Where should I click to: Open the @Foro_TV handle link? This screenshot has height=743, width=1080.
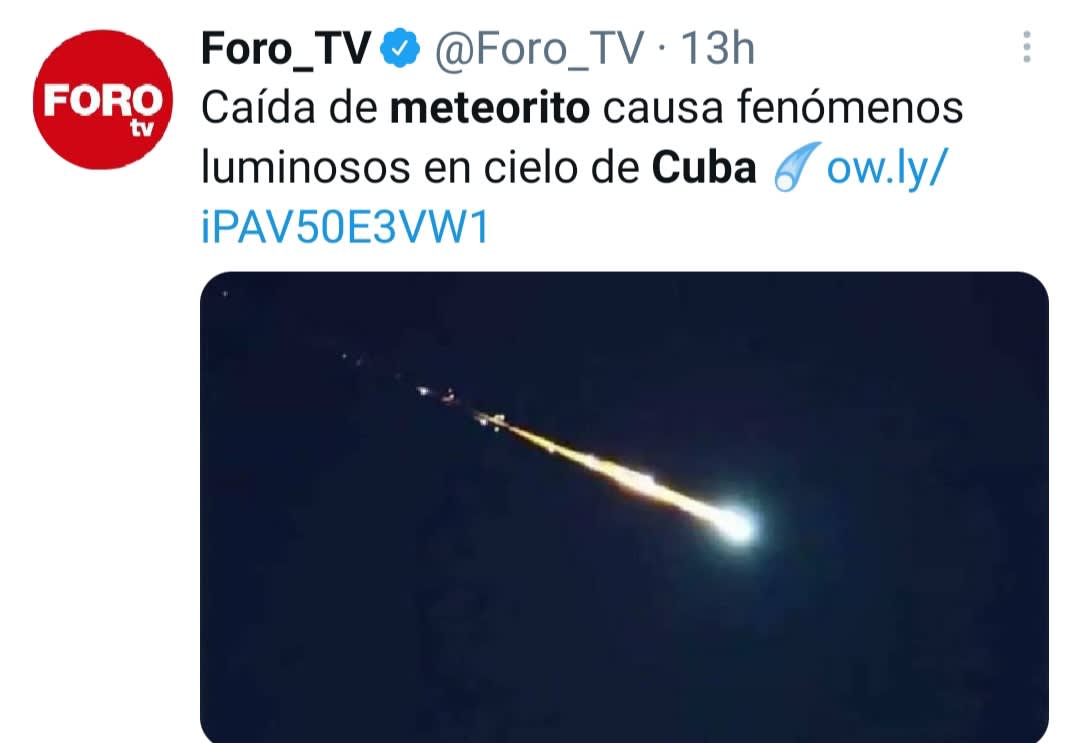[539, 48]
